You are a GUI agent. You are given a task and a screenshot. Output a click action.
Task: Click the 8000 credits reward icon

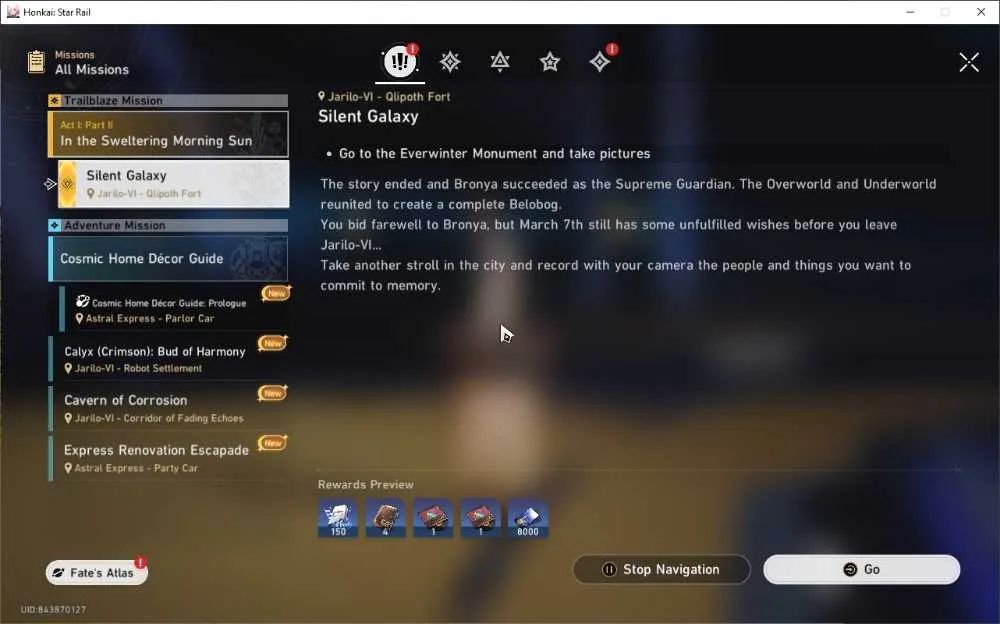click(x=527, y=518)
